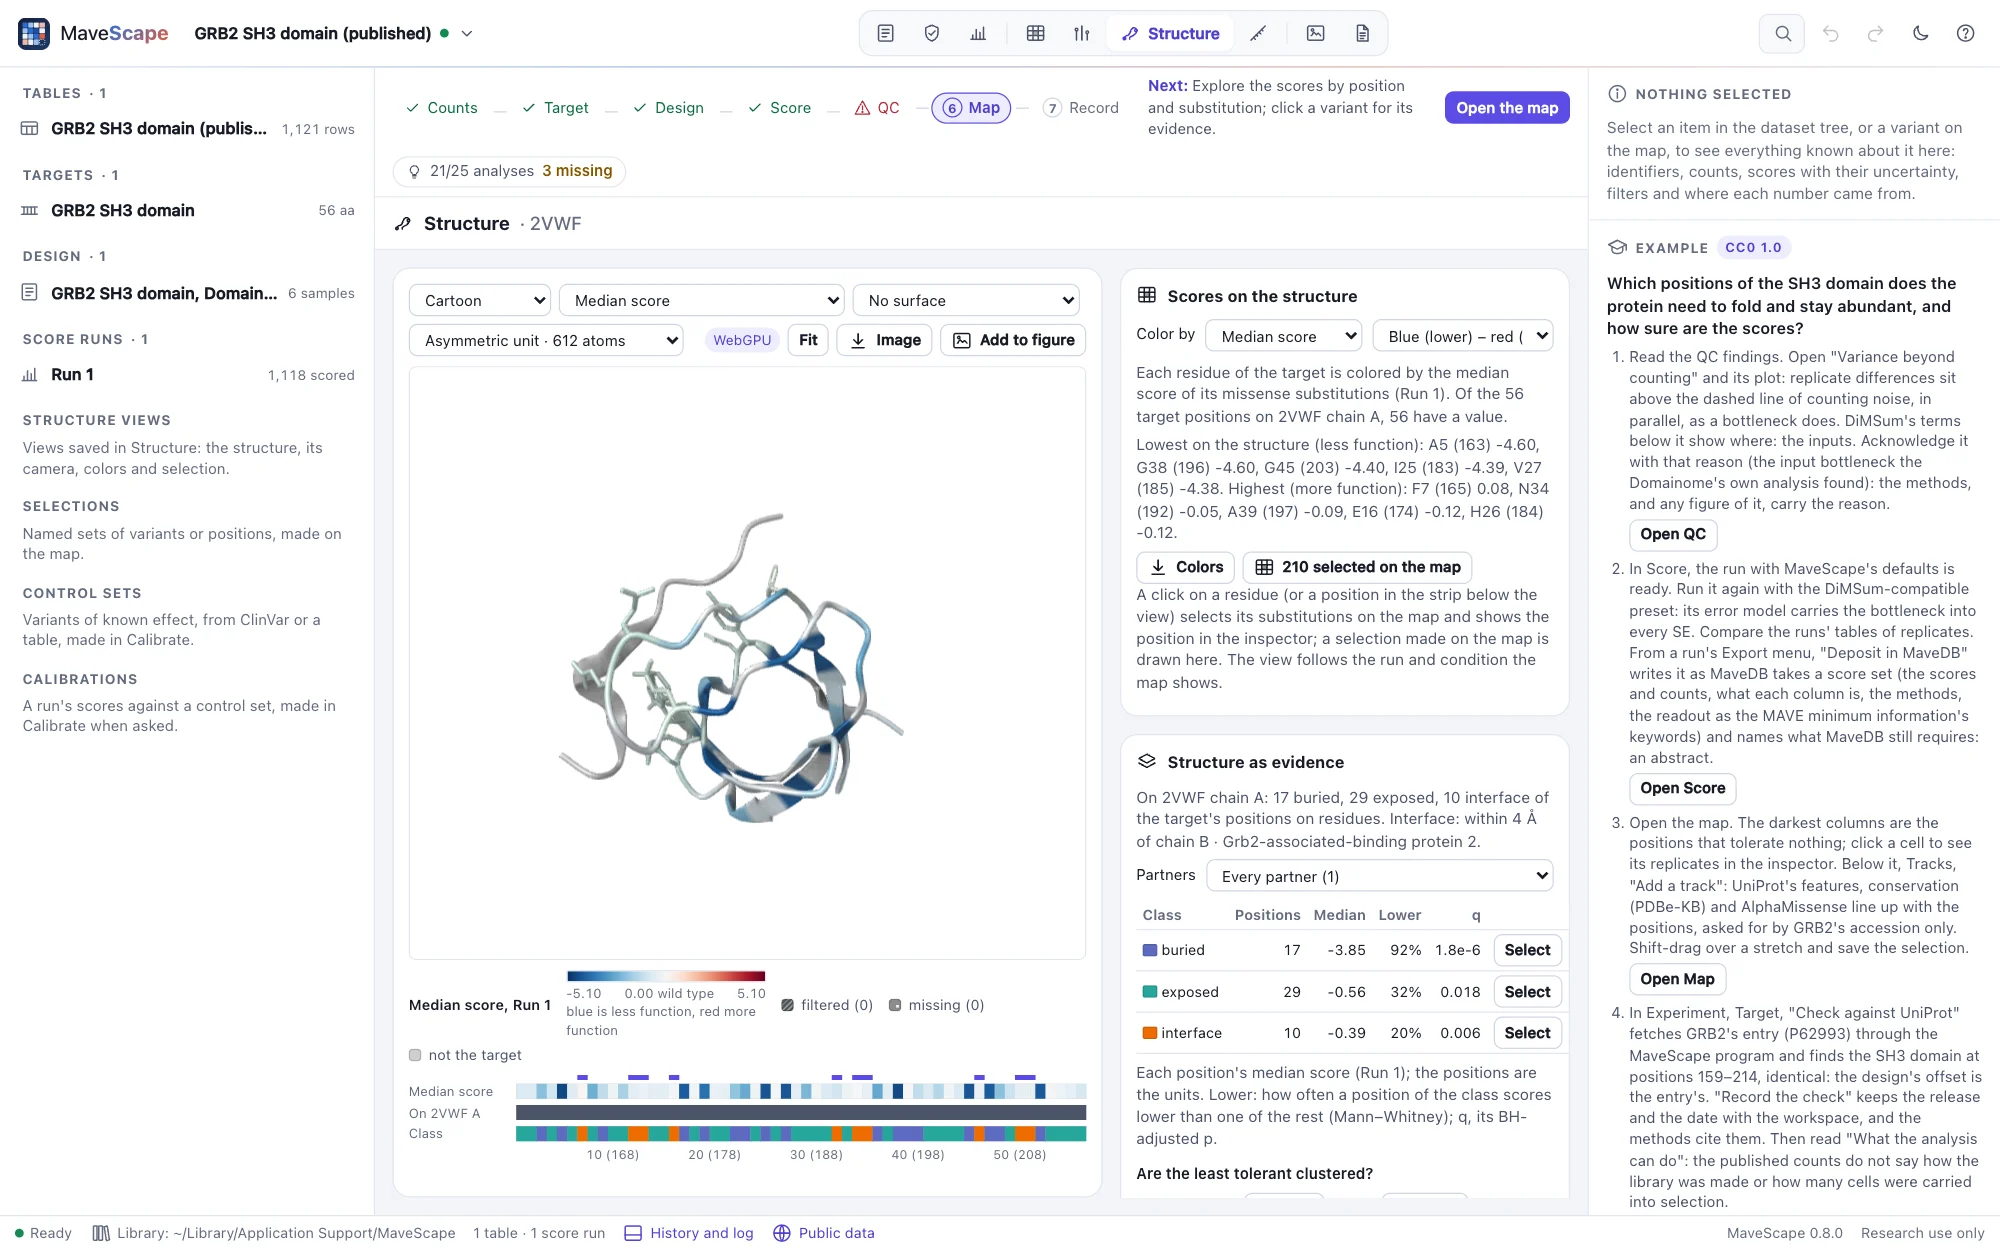
Task: Open the page record view in top toolbar
Action: tap(1362, 33)
